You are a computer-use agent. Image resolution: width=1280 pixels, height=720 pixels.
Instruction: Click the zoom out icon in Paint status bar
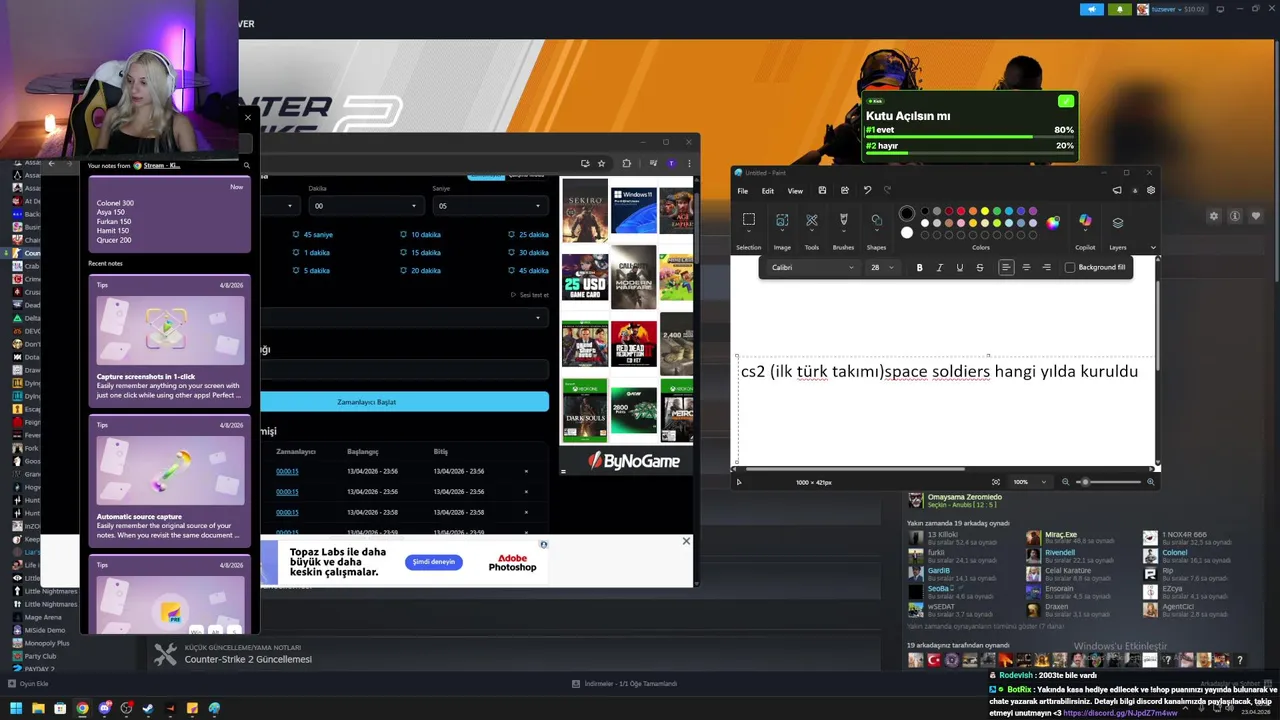click(x=1065, y=482)
